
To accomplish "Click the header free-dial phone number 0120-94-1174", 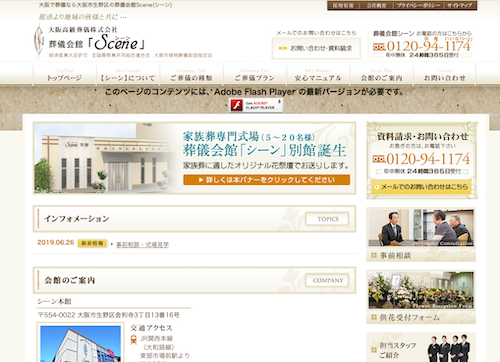I will coord(428,46).
